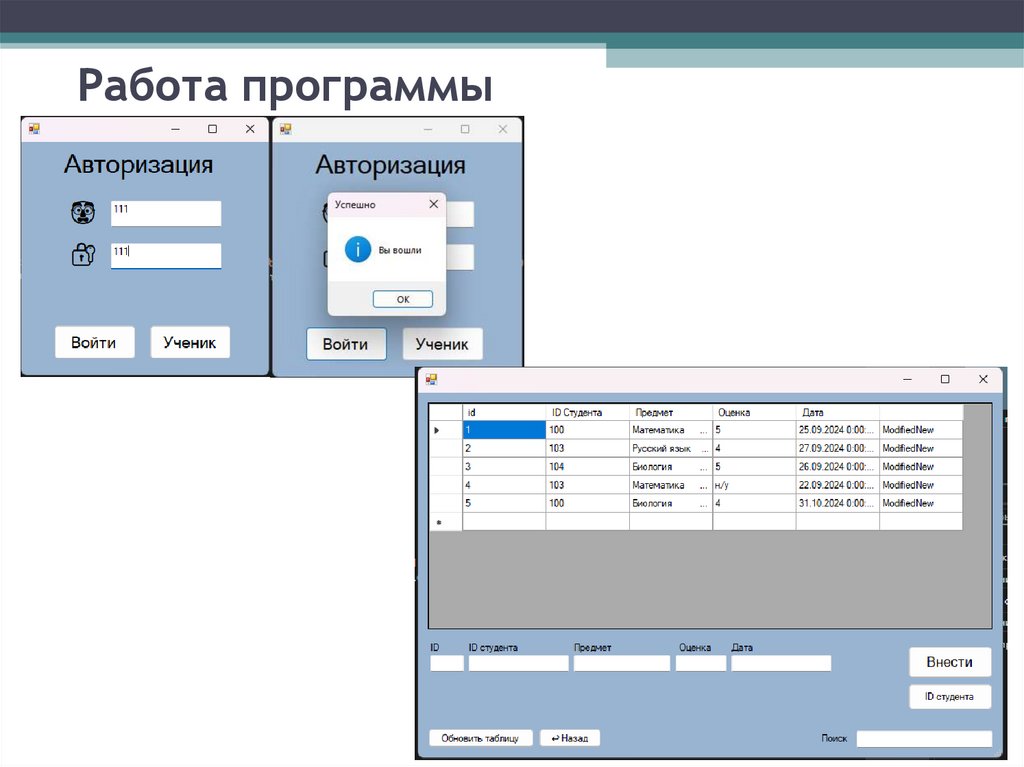Close the grades table window
The width and height of the screenshot is (1024, 767).
(x=983, y=379)
